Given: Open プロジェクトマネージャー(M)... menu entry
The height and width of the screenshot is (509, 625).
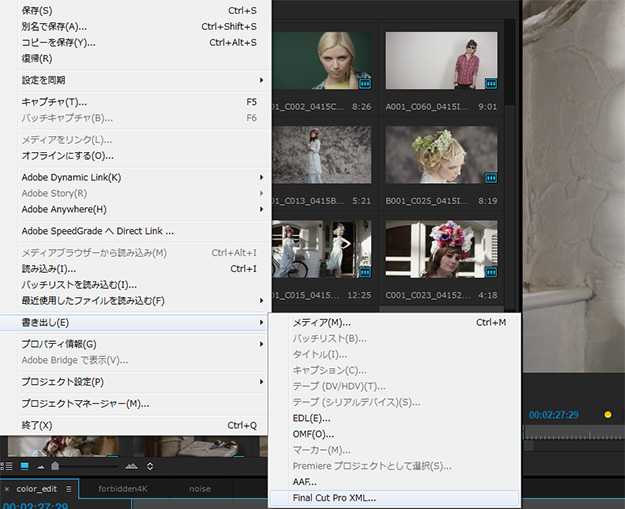Looking at the screenshot, I should point(85,403).
